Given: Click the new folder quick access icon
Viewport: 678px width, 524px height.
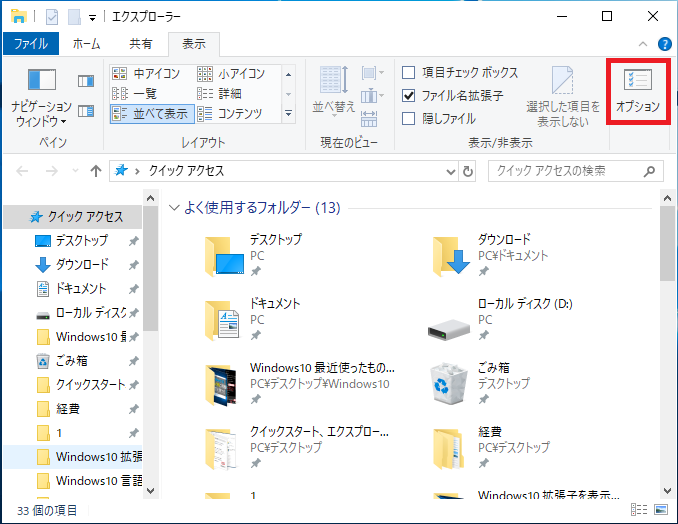Looking at the screenshot, I should 74,17.
